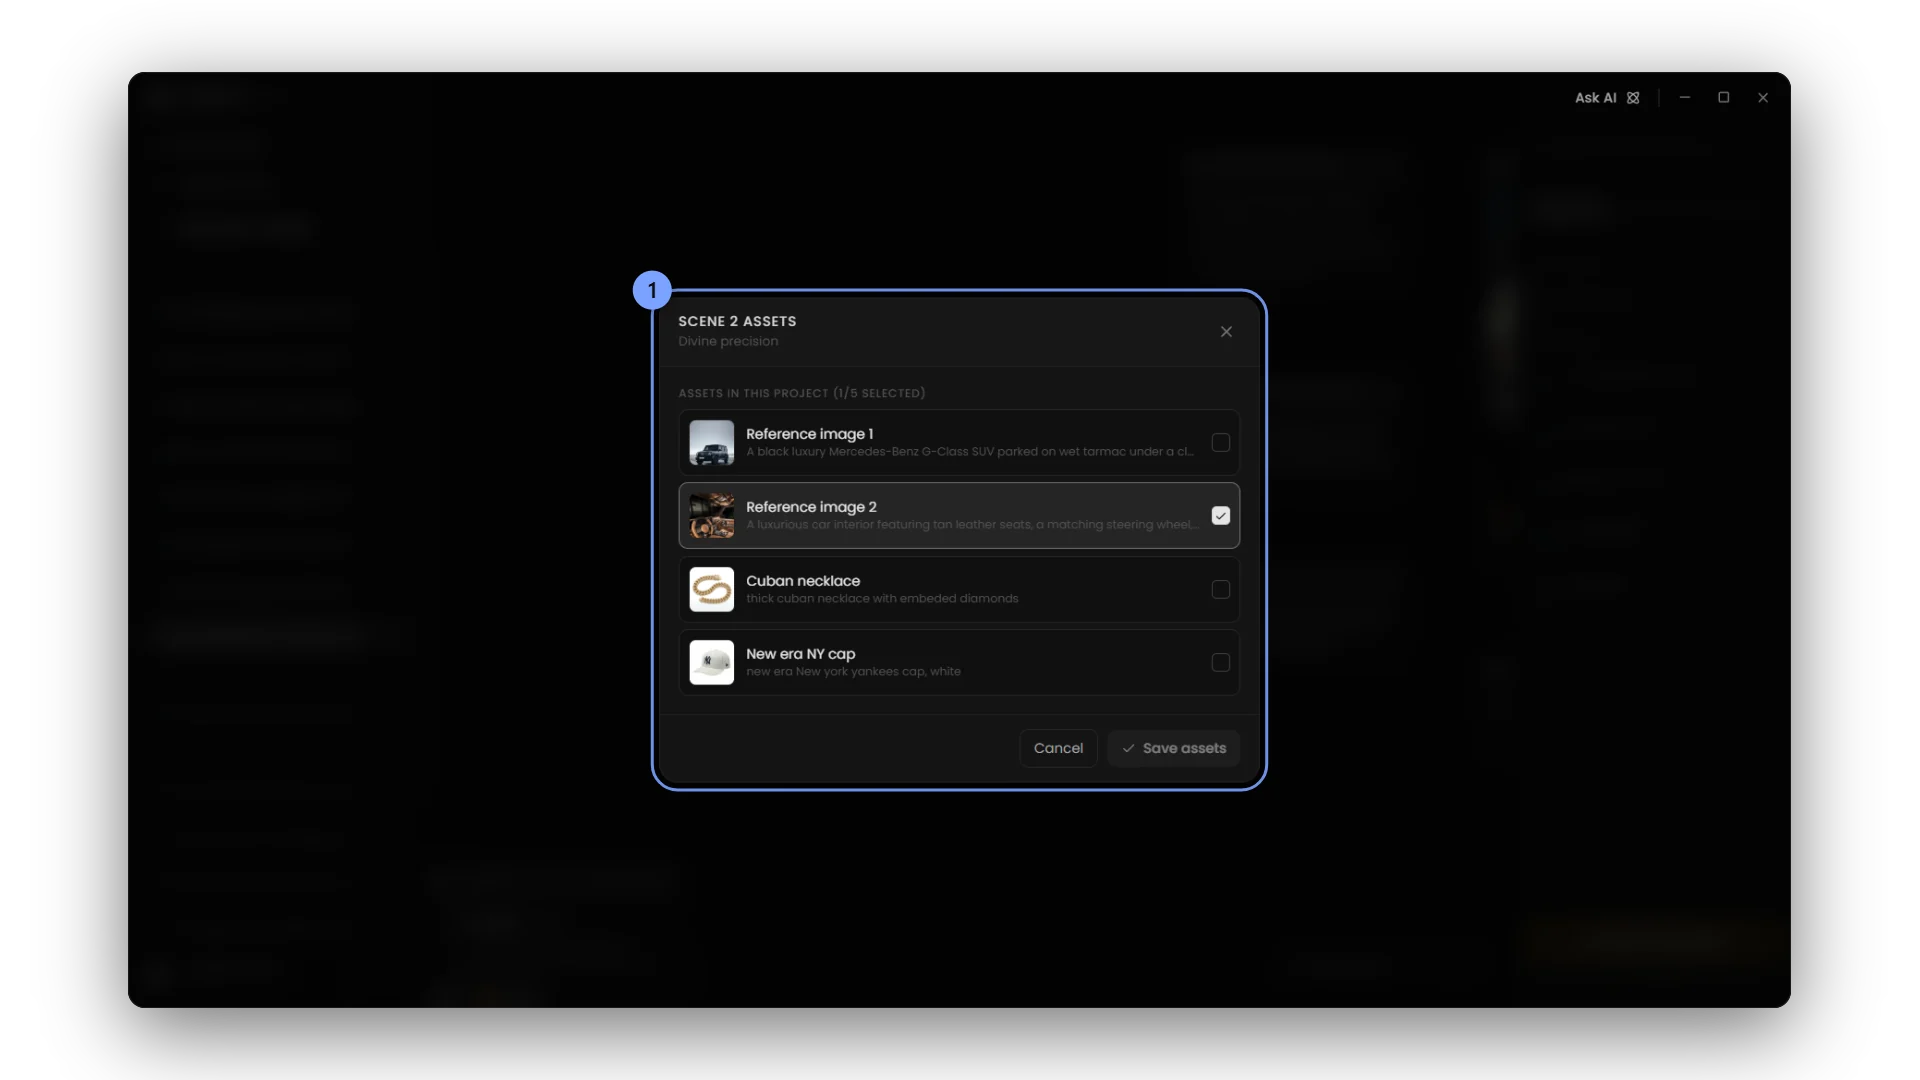
Task: Uncheck the Reference image 2 checkbox
Action: [1220, 516]
